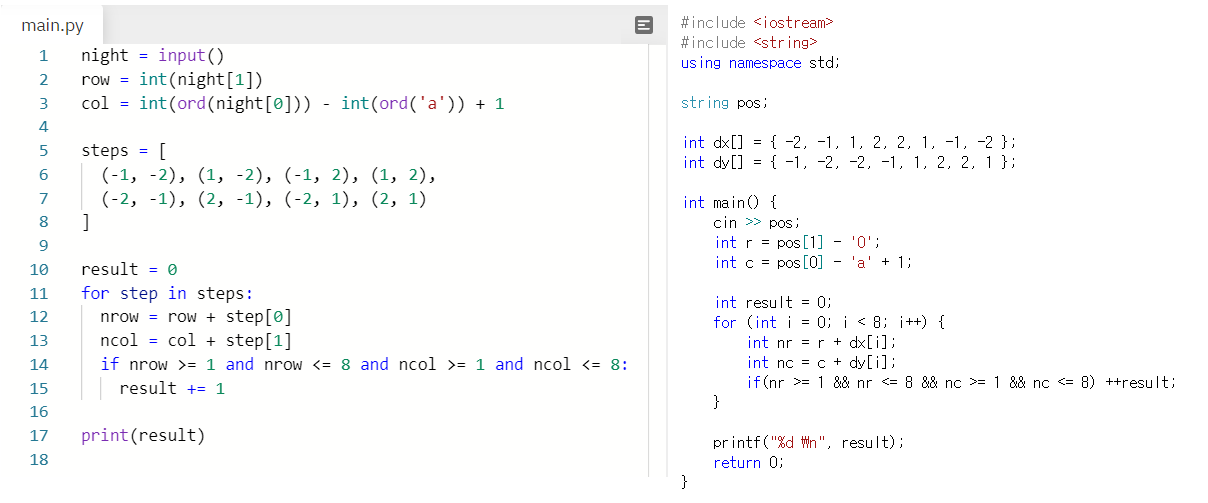Image resolution: width=1208 pixels, height=503 pixels.
Task: Click '#include <string>' in C++ code
Action: pyautogui.click(x=749, y=42)
